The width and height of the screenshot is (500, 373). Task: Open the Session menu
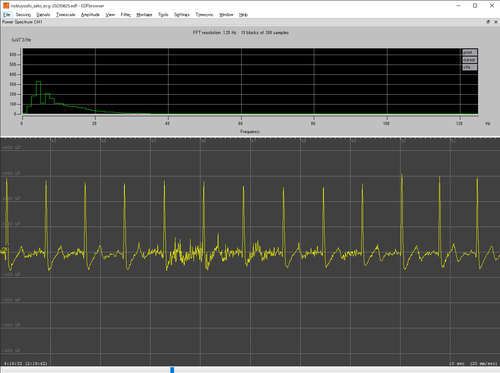click(x=23, y=15)
